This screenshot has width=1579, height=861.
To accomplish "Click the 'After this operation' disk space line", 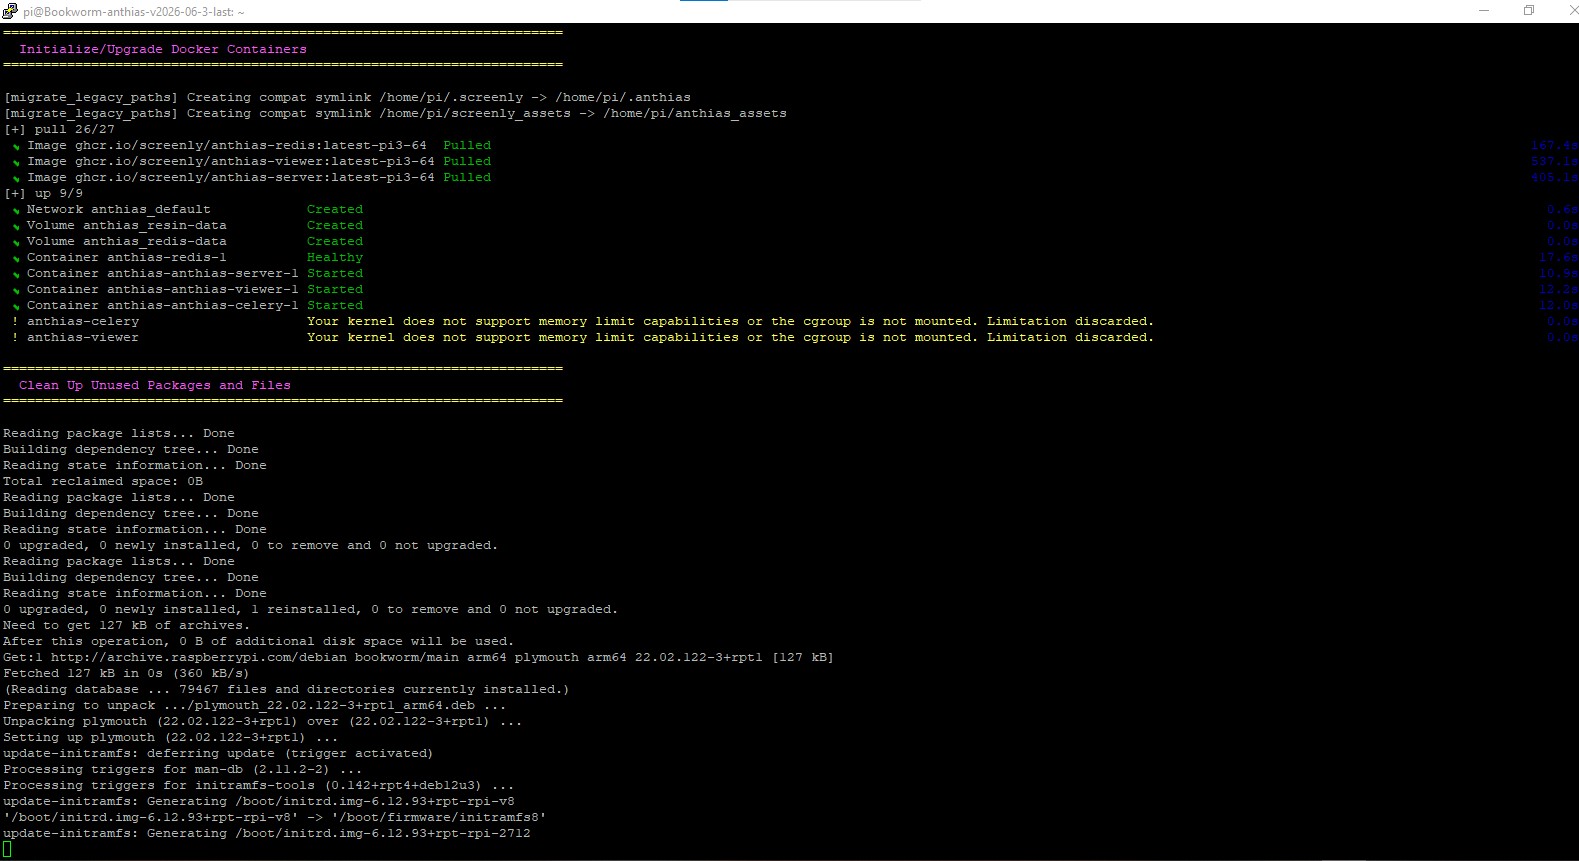I will tap(258, 641).
